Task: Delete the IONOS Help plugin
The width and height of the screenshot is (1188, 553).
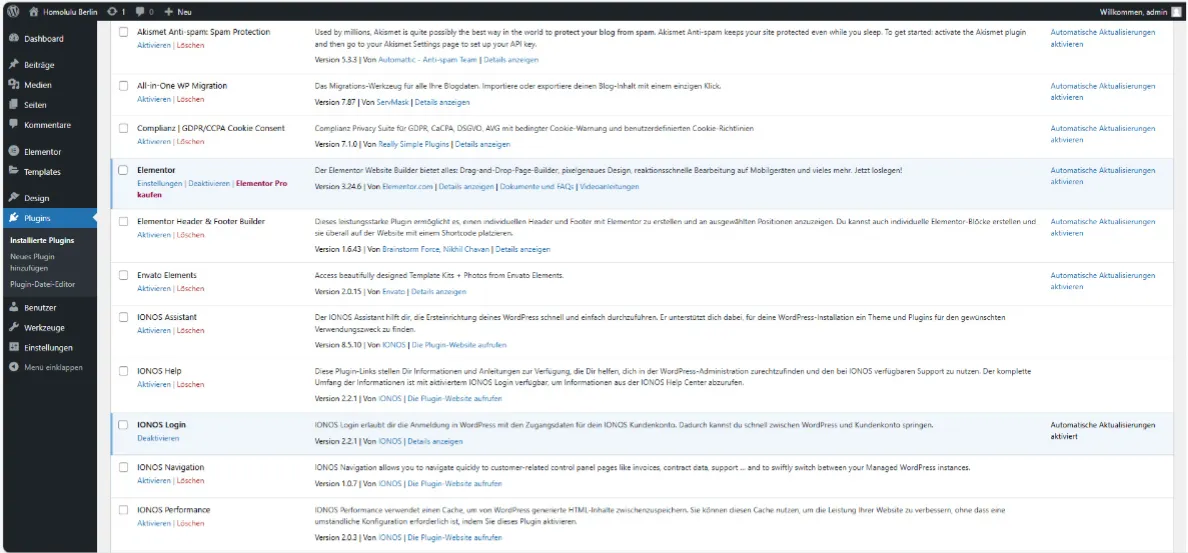Action: 191,384
